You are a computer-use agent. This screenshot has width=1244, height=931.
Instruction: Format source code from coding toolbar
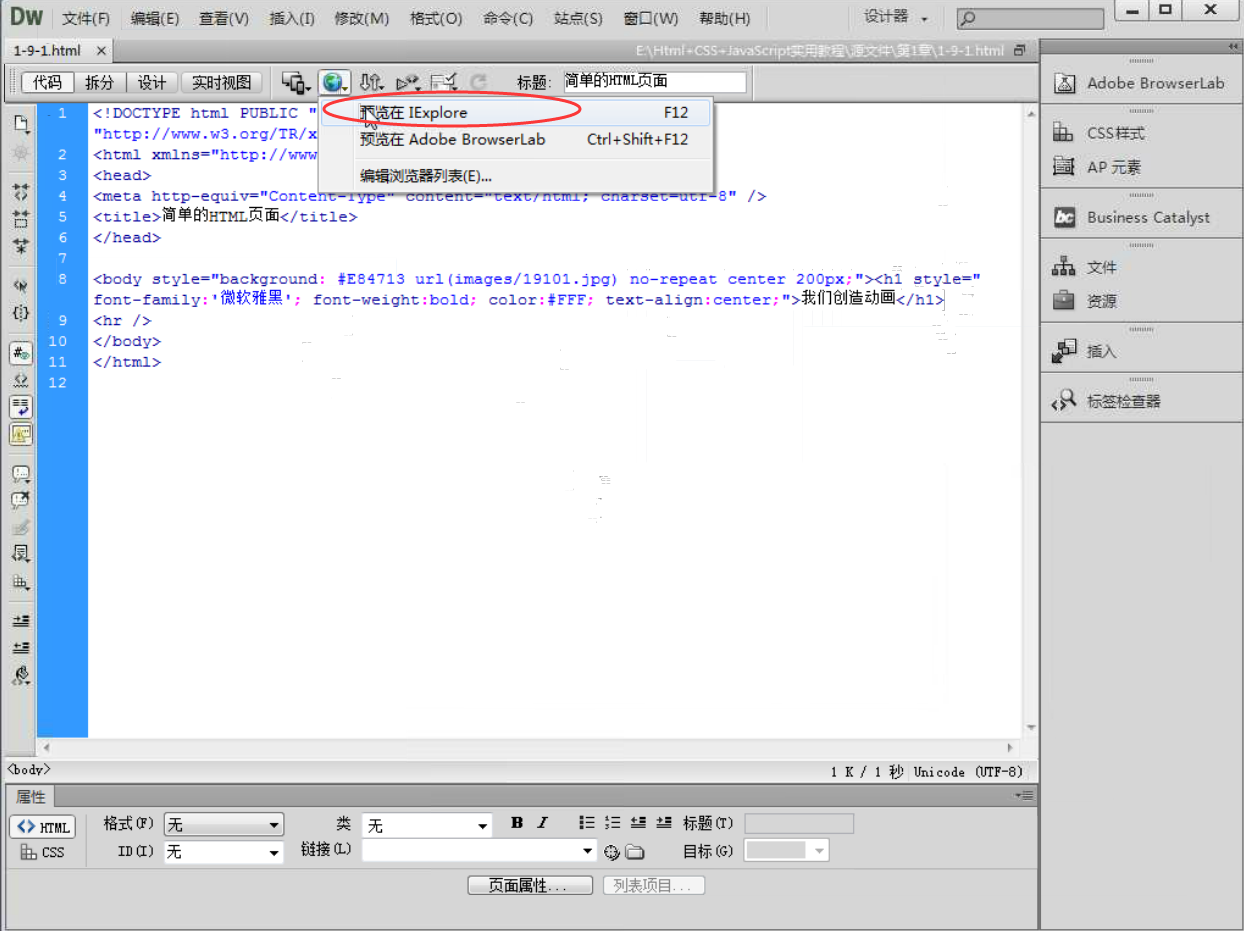[x=21, y=676]
